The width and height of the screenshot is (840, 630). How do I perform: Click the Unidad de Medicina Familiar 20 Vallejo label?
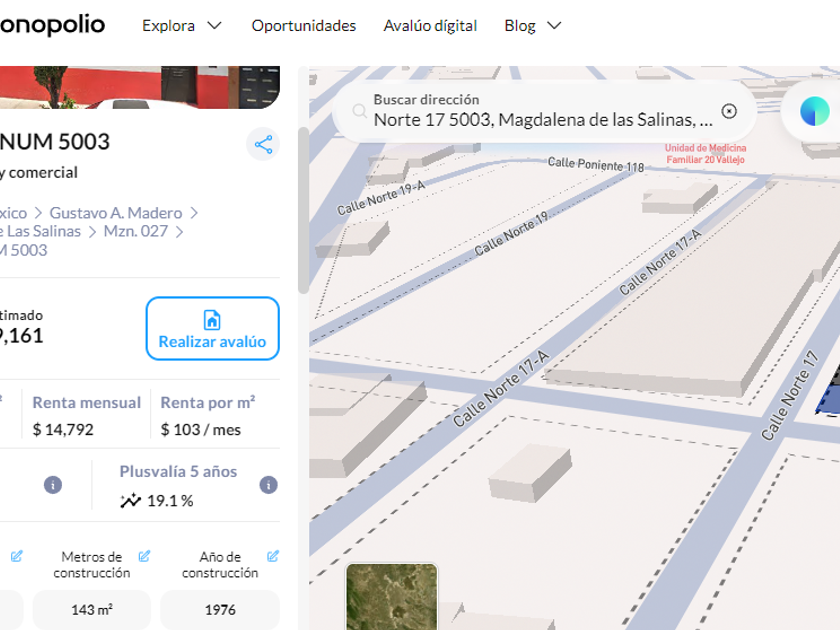[706, 154]
